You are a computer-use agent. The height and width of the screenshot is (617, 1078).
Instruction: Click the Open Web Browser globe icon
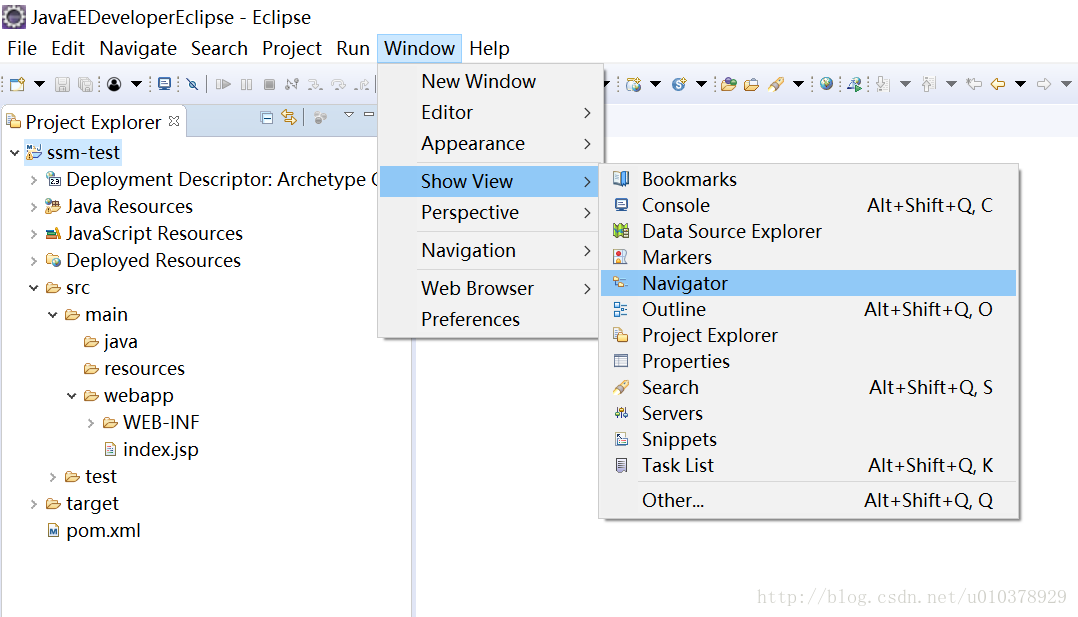826,84
